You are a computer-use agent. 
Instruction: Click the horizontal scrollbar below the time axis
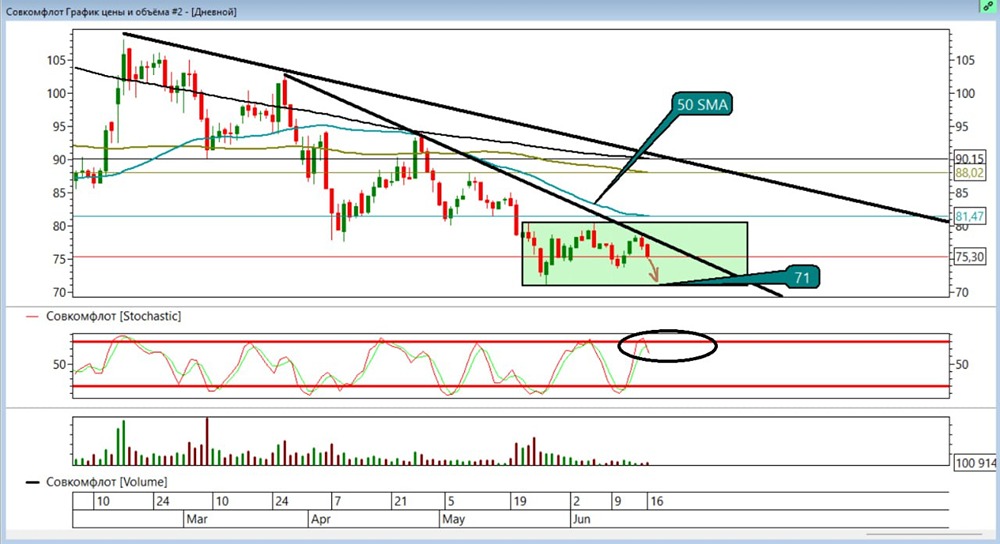tap(924, 534)
